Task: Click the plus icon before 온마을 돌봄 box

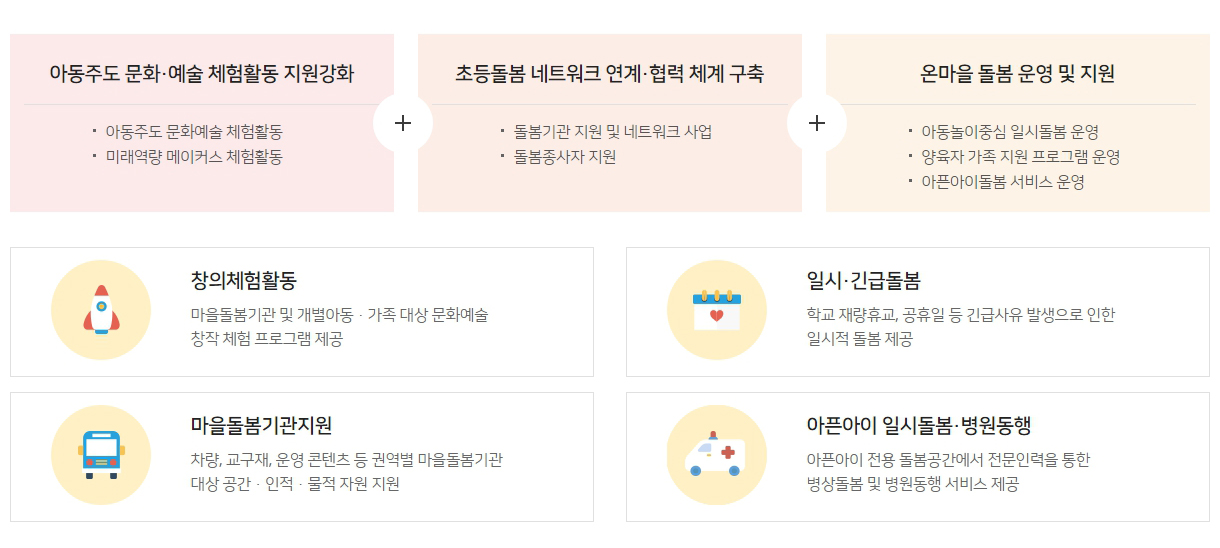Action: [817, 123]
